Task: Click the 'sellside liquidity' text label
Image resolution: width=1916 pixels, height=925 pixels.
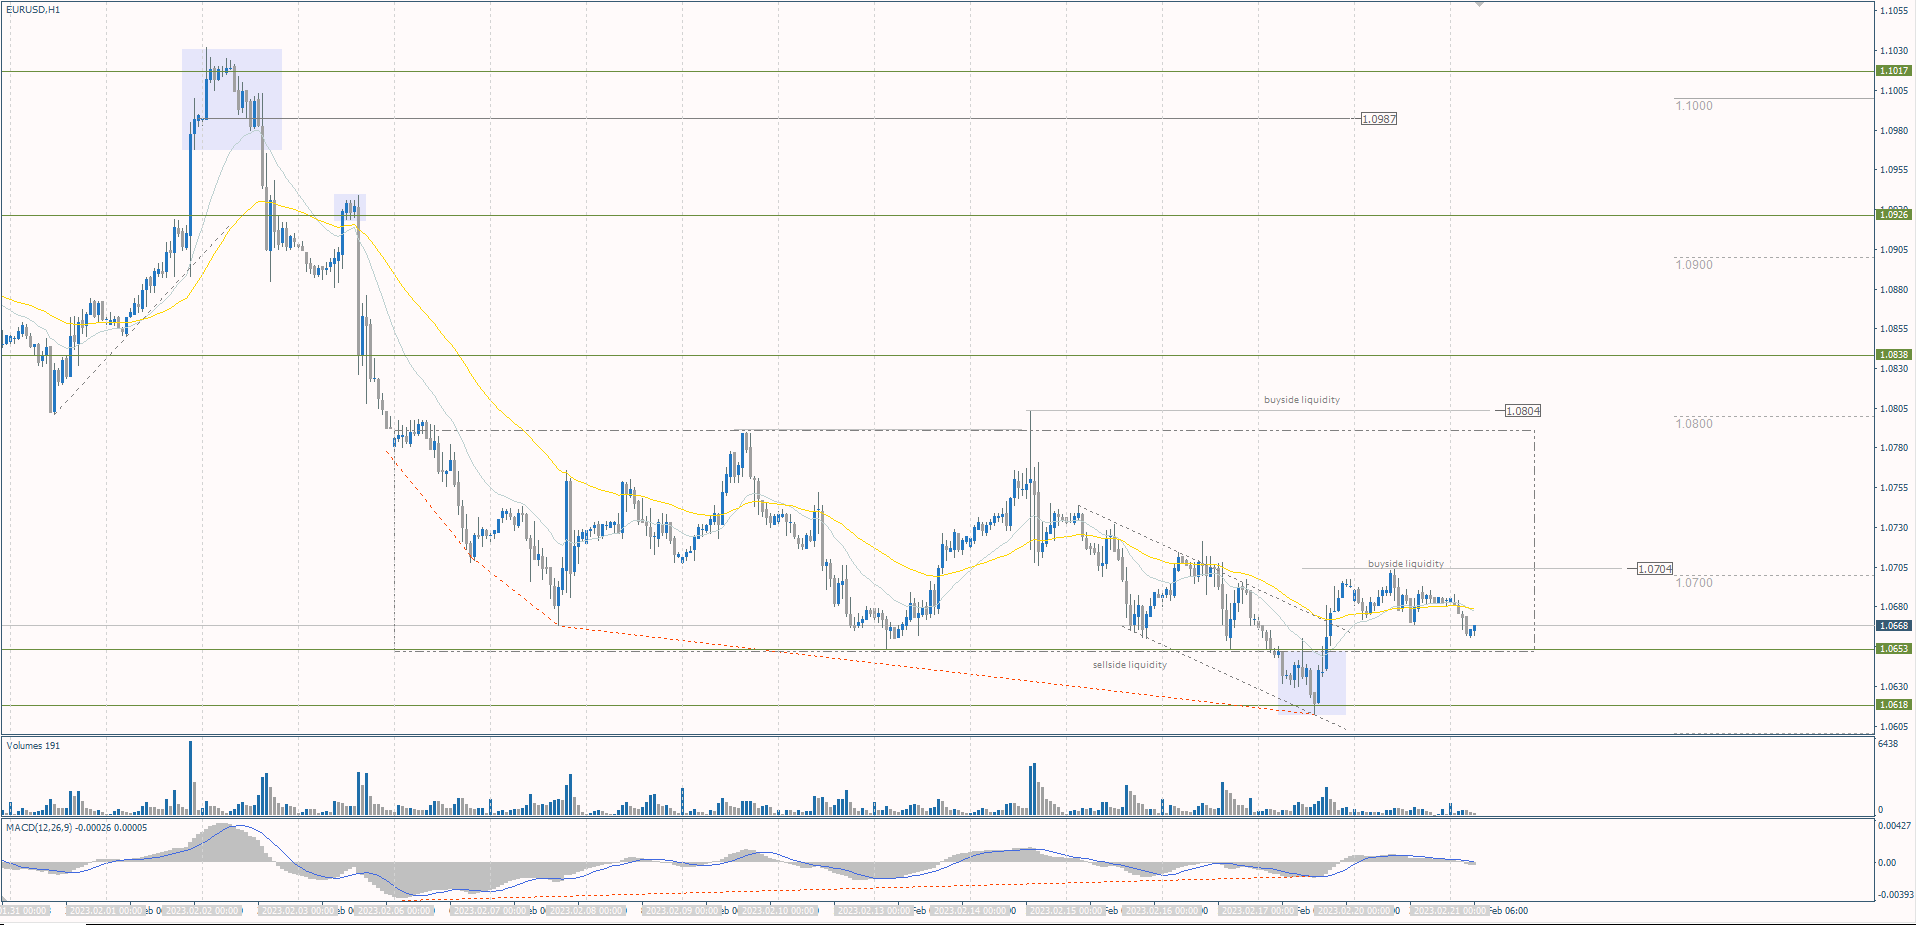Action: pyautogui.click(x=1129, y=665)
